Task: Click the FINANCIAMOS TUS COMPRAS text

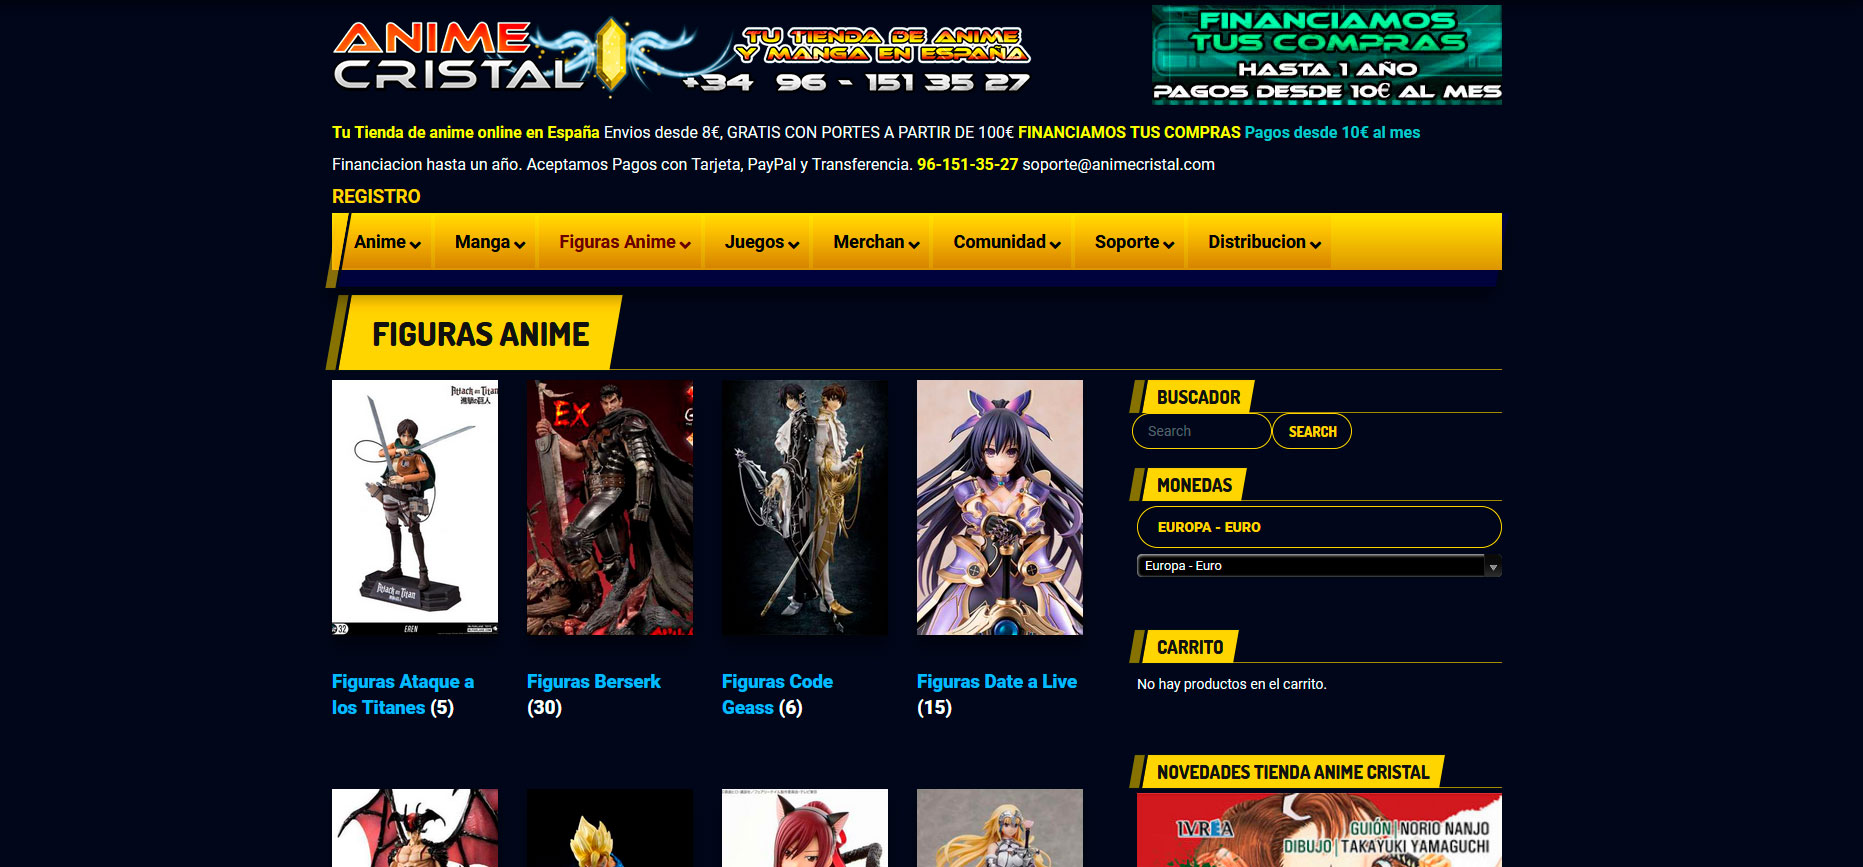Action: pyautogui.click(x=1129, y=132)
